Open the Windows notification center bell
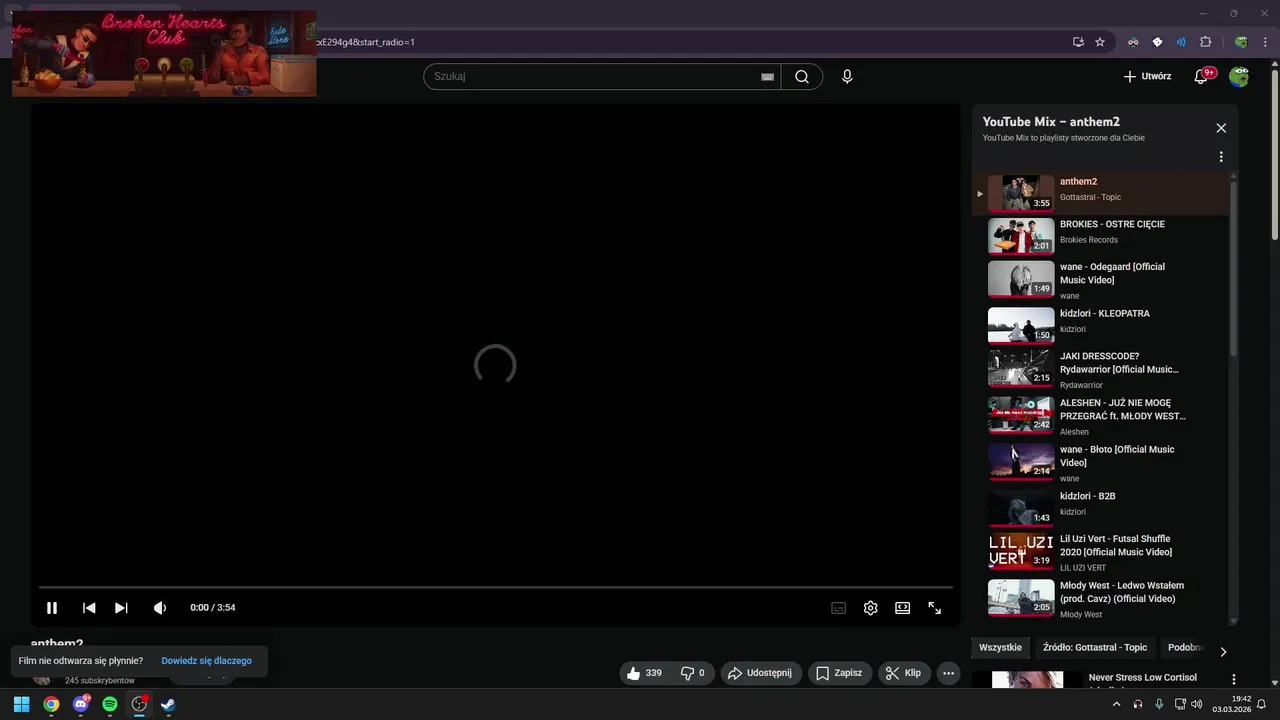 [1262, 704]
